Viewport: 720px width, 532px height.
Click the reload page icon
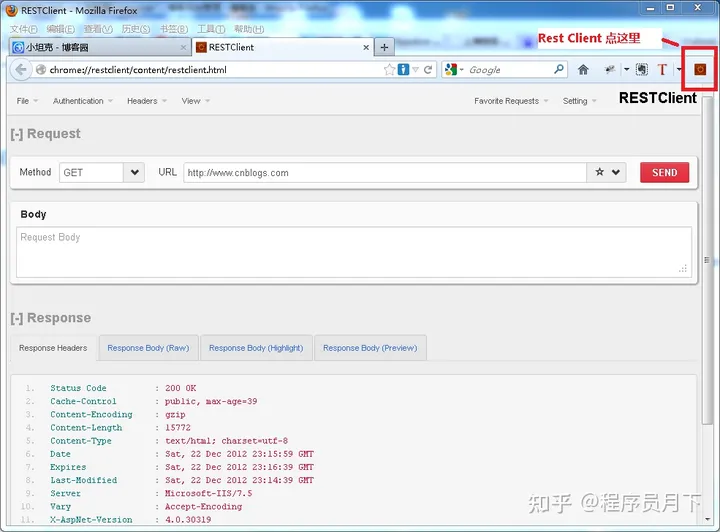point(428,70)
